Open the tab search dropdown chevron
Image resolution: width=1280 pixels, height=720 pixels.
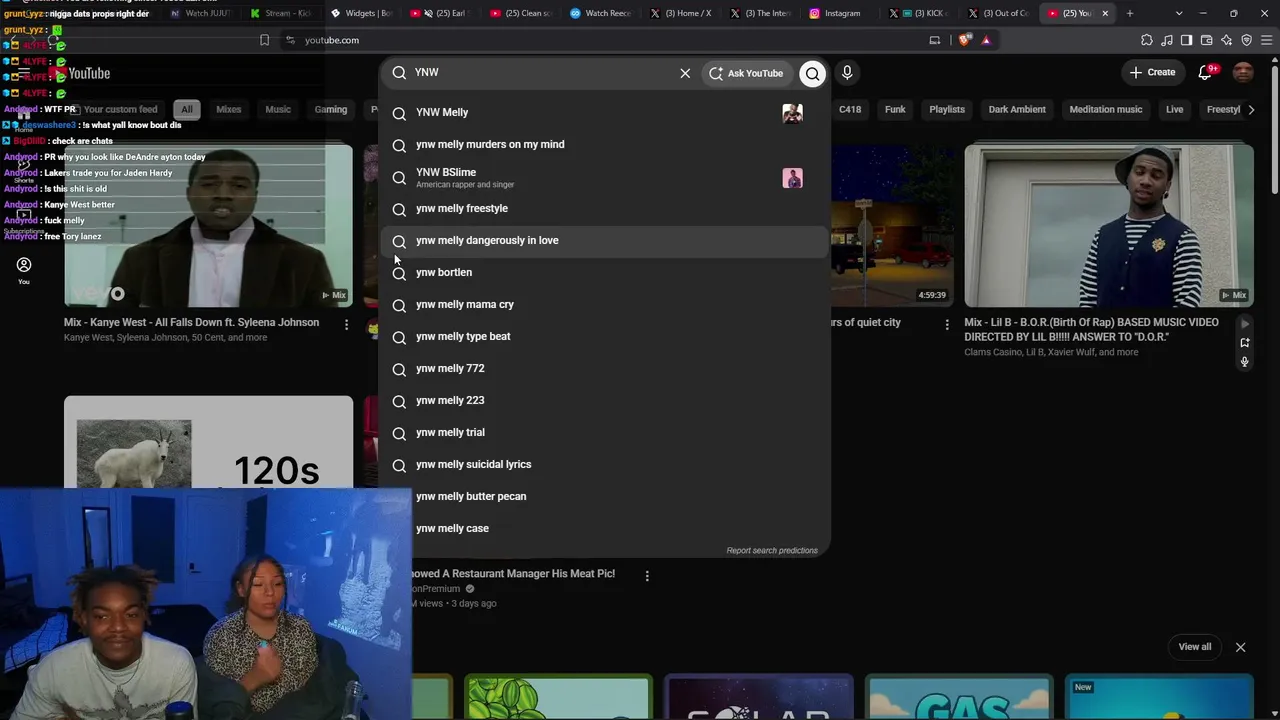pyautogui.click(x=1179, y=13)
